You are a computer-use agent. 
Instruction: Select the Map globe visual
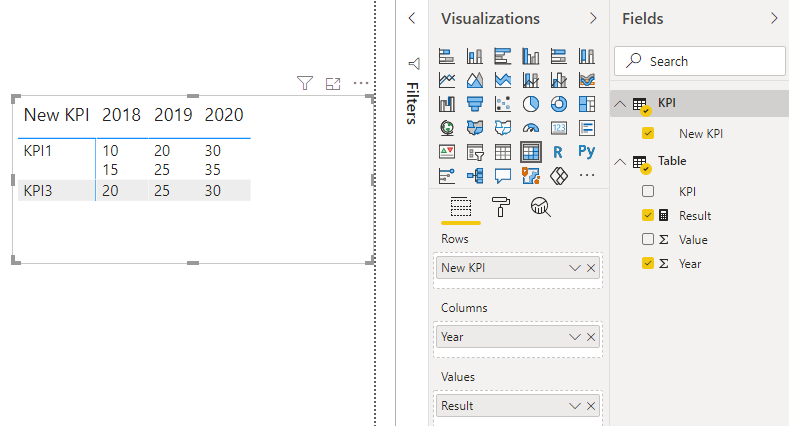447,128
